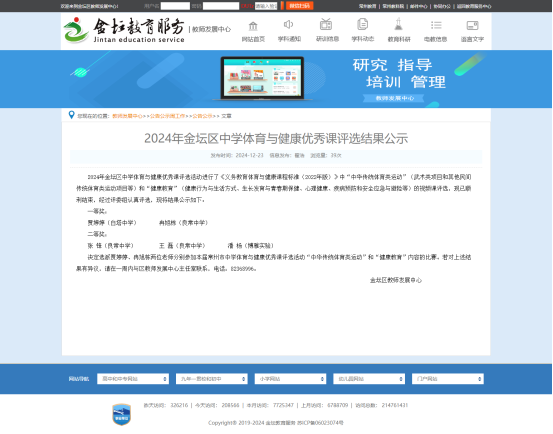Click the Jintan education service logo
Image resolution: width=553 pixels, height=434 pixels.
pos(124,30)
